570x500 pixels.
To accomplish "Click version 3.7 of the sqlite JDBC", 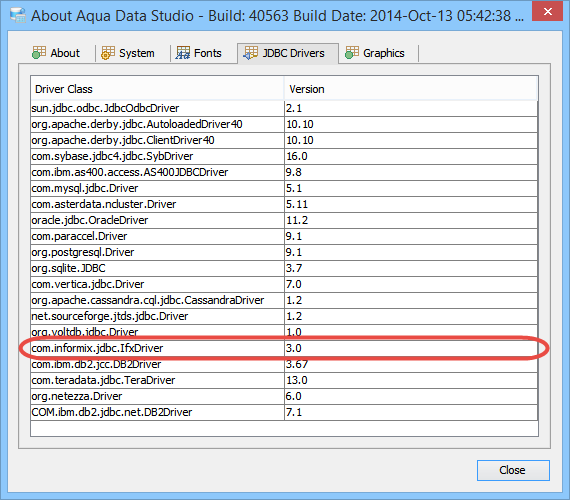I will pyautogui.click(x=294, y=268).
